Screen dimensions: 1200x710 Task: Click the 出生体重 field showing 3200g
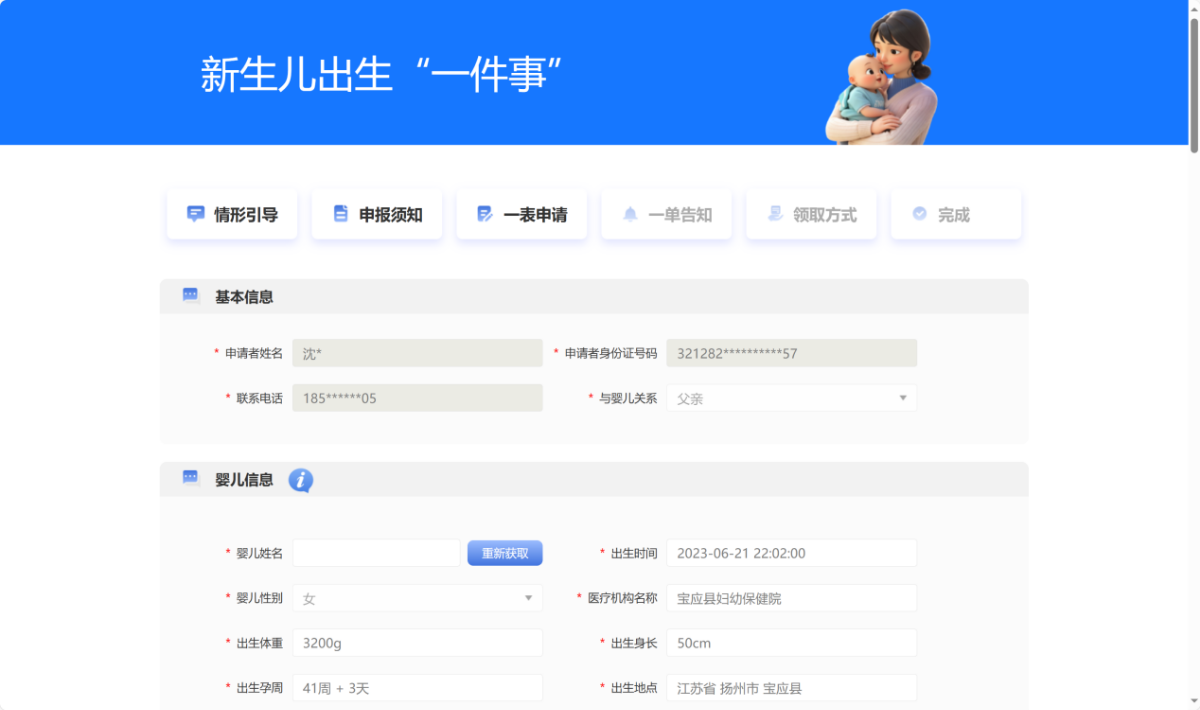tap(418, 643)
